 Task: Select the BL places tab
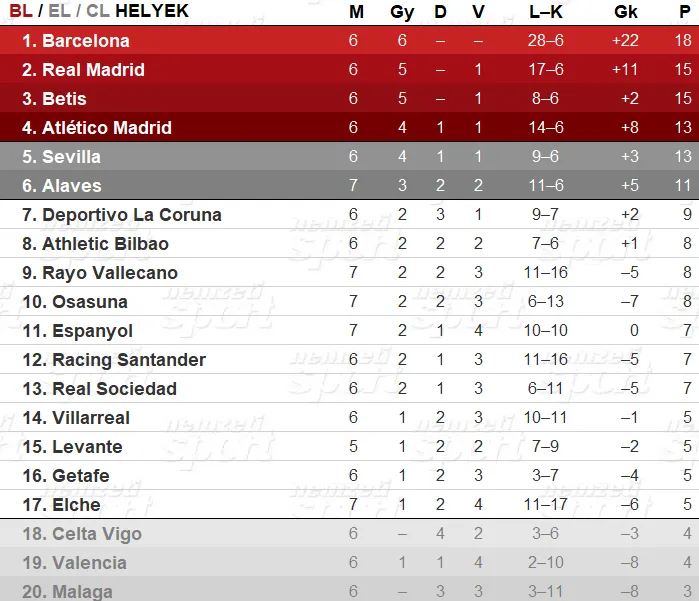(x=21, y=11)
